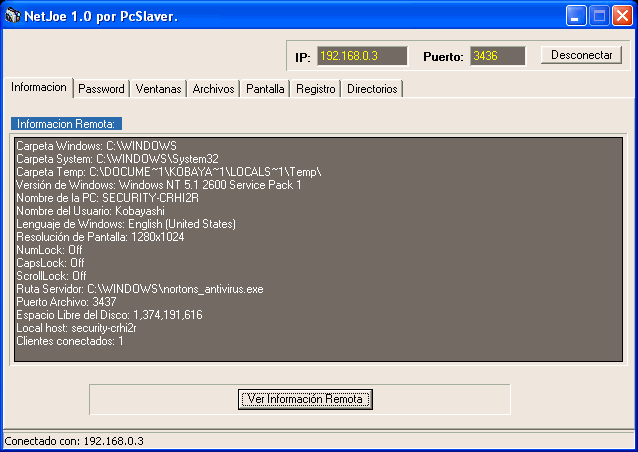Image resolution: width=638 pixels, height=452 pixels.
Task: Click the Ruta Servidor line in info panel
Action: tap(139, 289)
